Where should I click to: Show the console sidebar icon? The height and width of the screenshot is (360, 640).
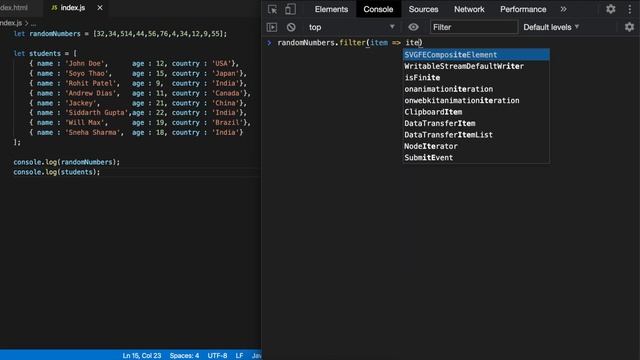(272, 27)
